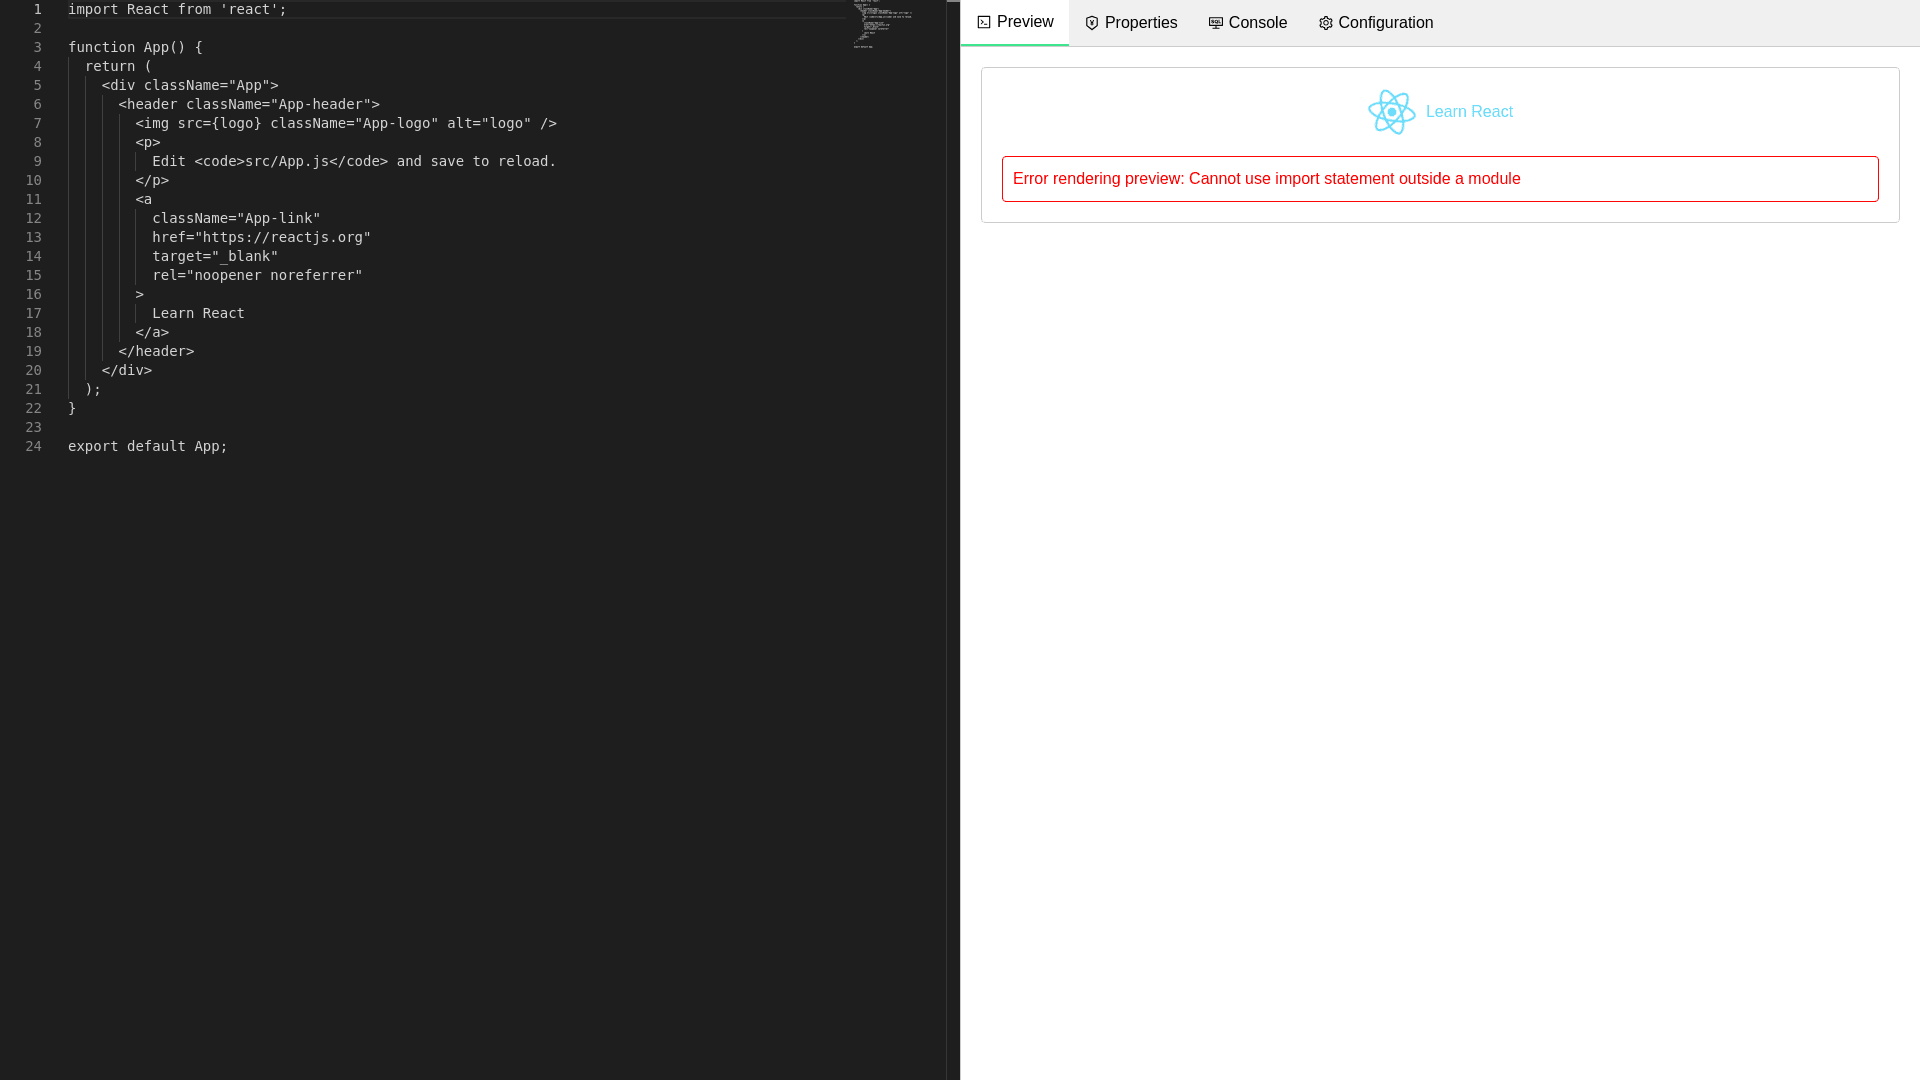Click the href="https://reactjs.org" code line
This screenshot has width=1920, height=1080.
261,237
